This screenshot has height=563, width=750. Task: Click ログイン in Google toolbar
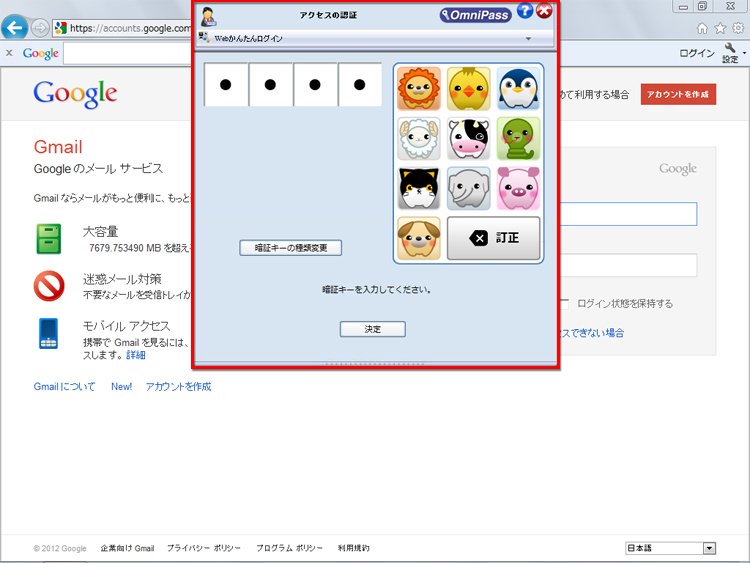coord(697,53)
